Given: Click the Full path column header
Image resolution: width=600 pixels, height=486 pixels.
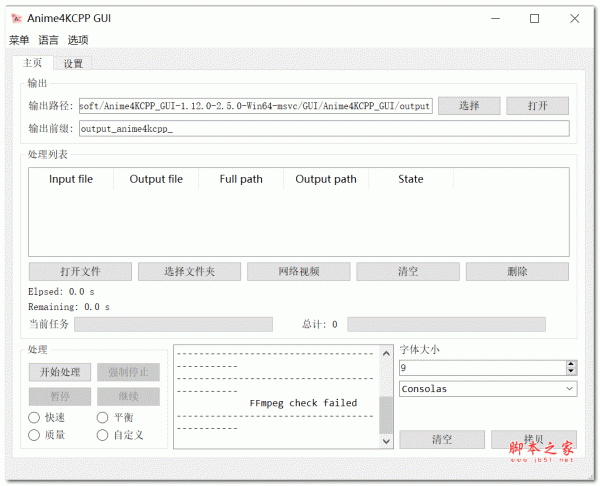Looking at the screenshot, I should 241,179.
